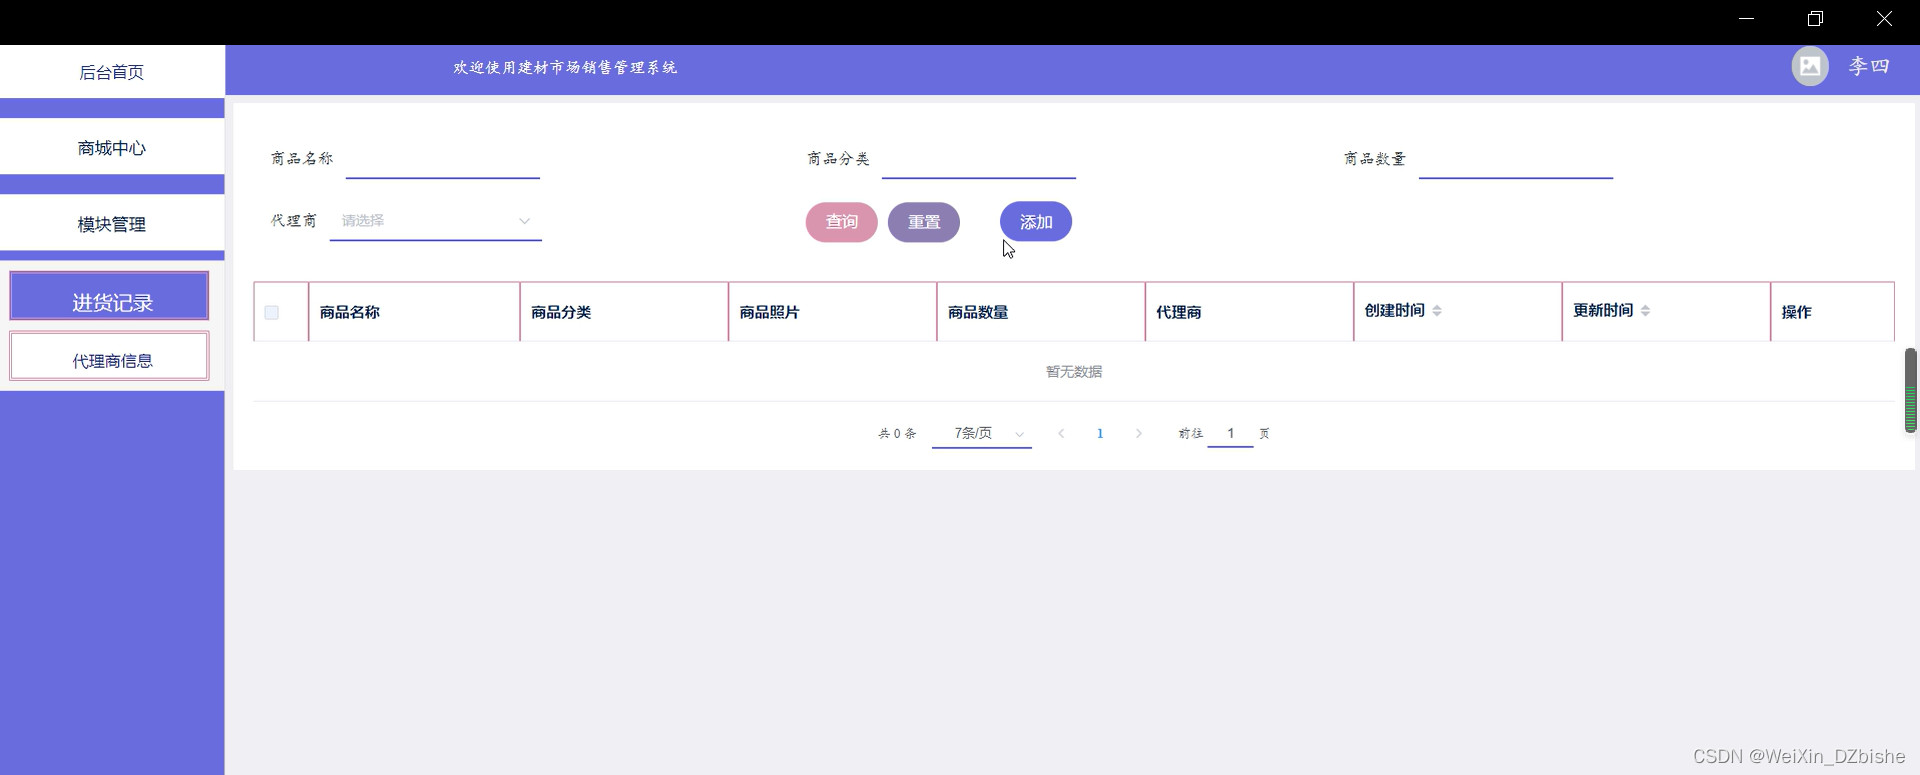Click the 欢迎使用建材市场销售管理系统 header title
1920x775 pixels.
click(x=565, y=67)
